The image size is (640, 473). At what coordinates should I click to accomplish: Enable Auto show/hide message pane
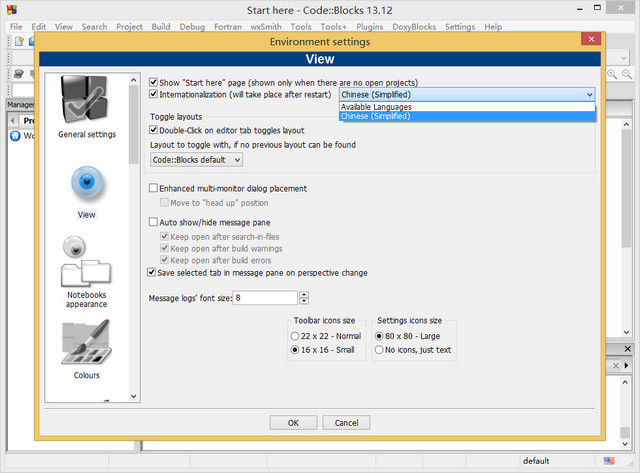[153, 222]
